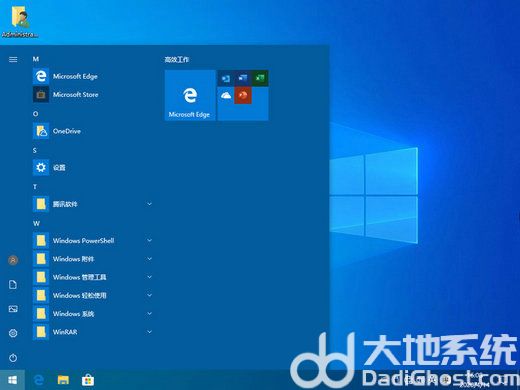Click the Windows 轻松使用 folder icon

(x=41, y=296)
